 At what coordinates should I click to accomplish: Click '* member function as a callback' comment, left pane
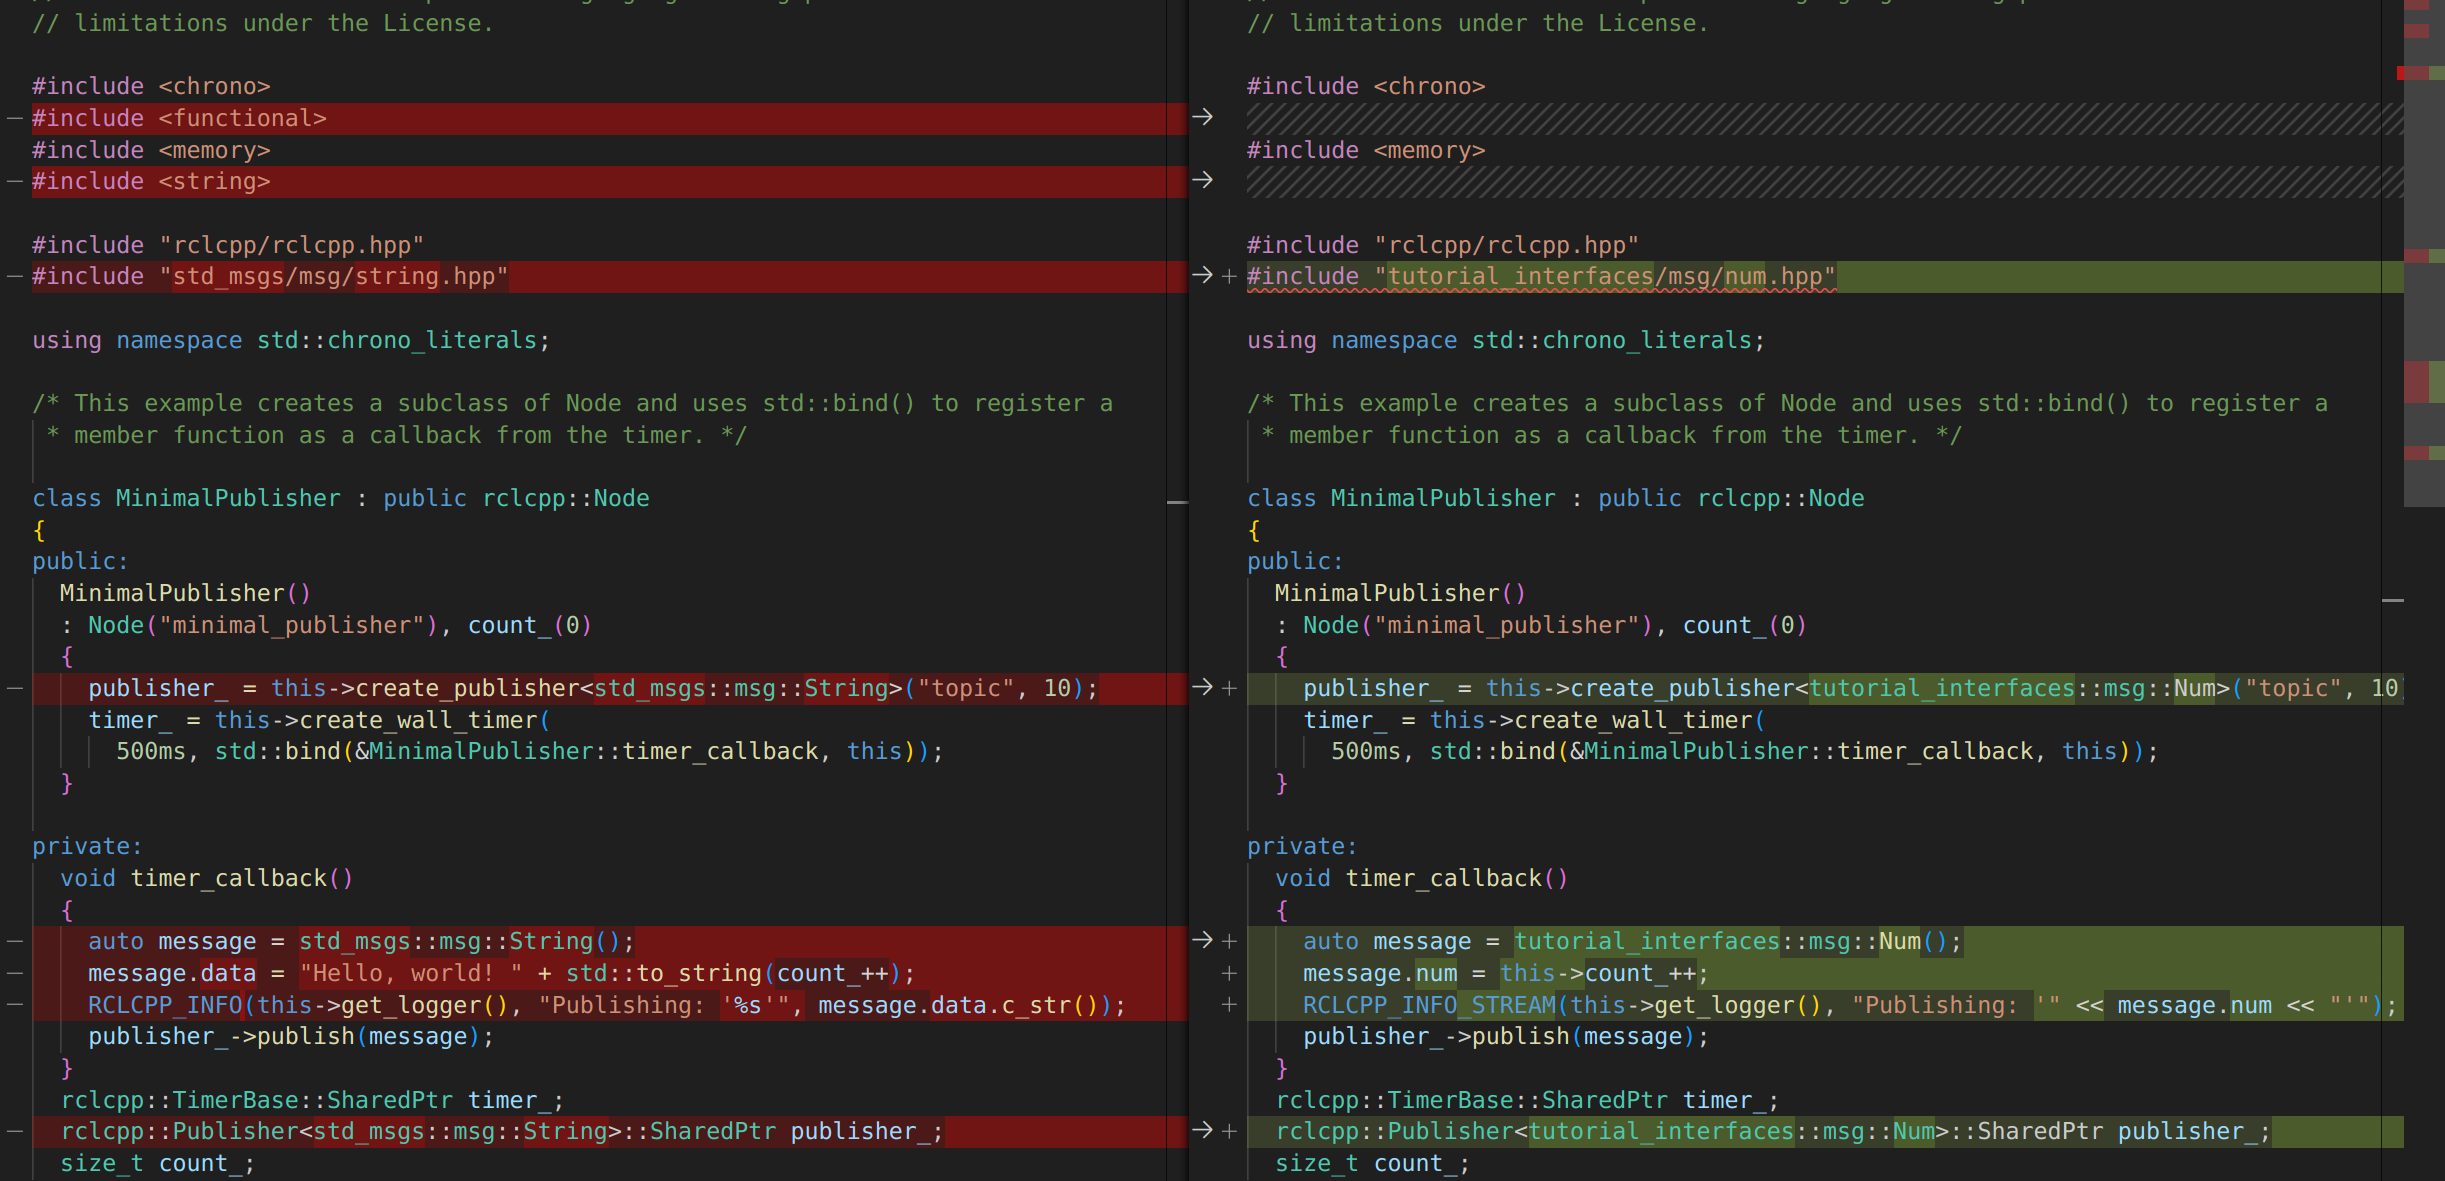click(x=396, y=435)
